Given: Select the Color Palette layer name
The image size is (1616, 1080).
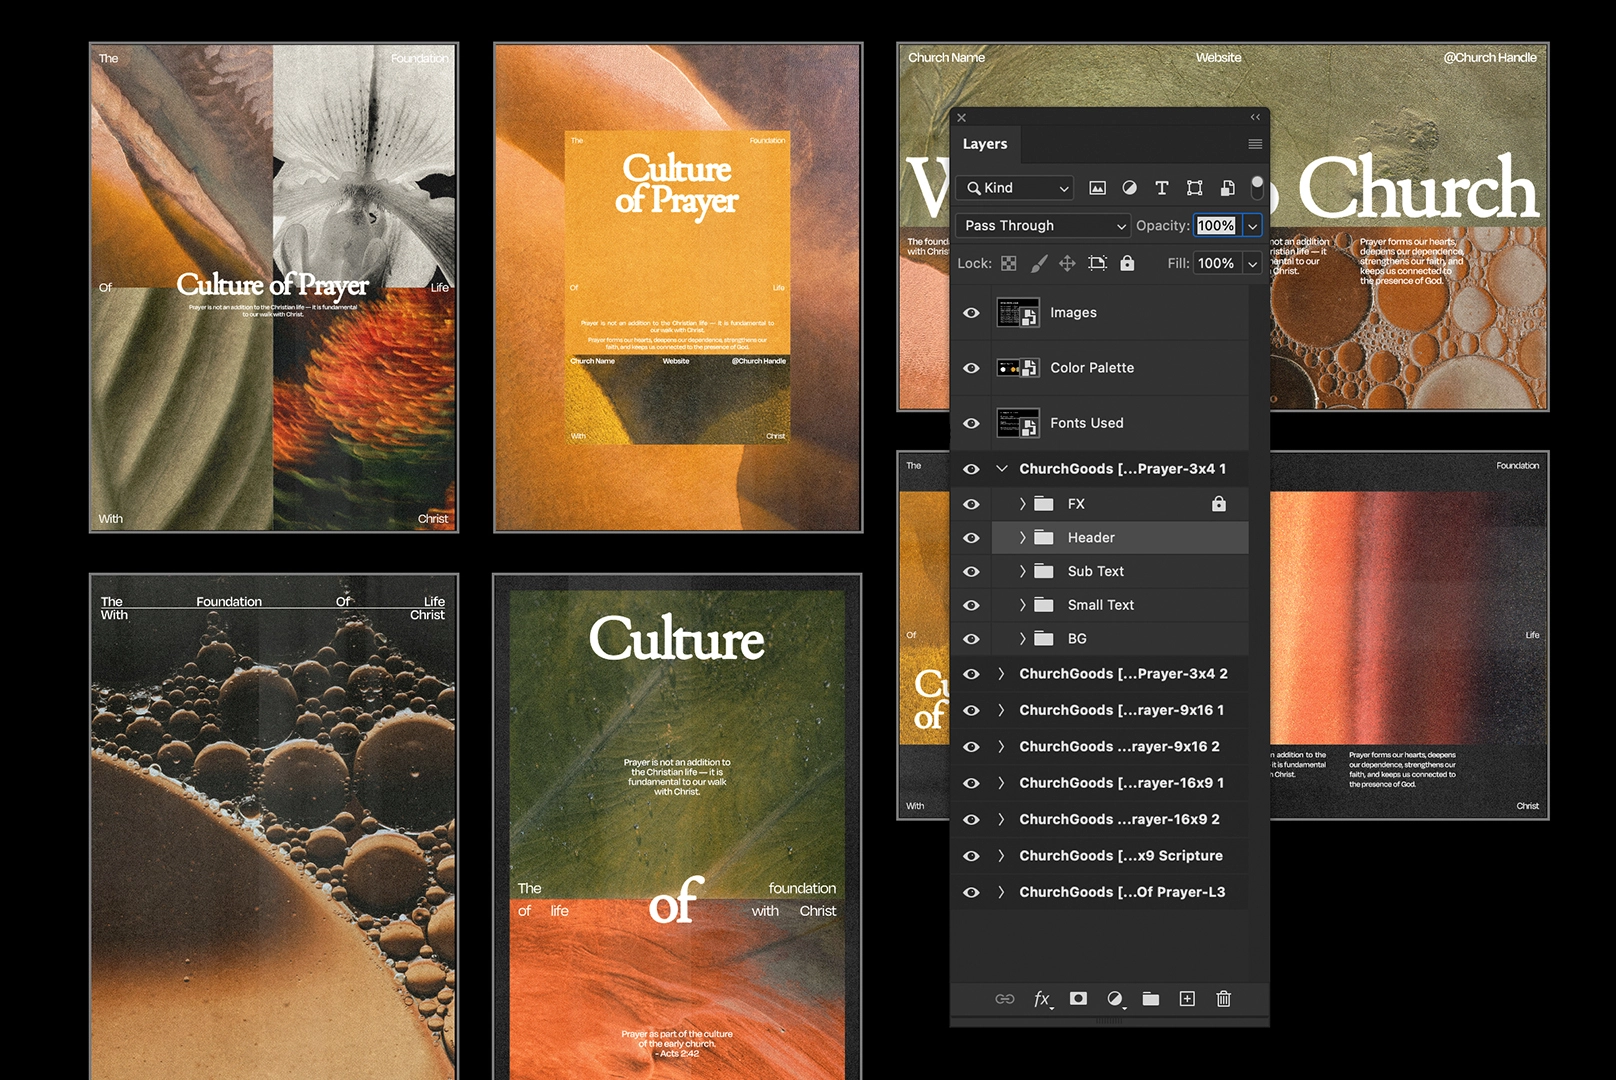Looking at the screenshot, I should pyautogui.click(x=1092, y=368).
